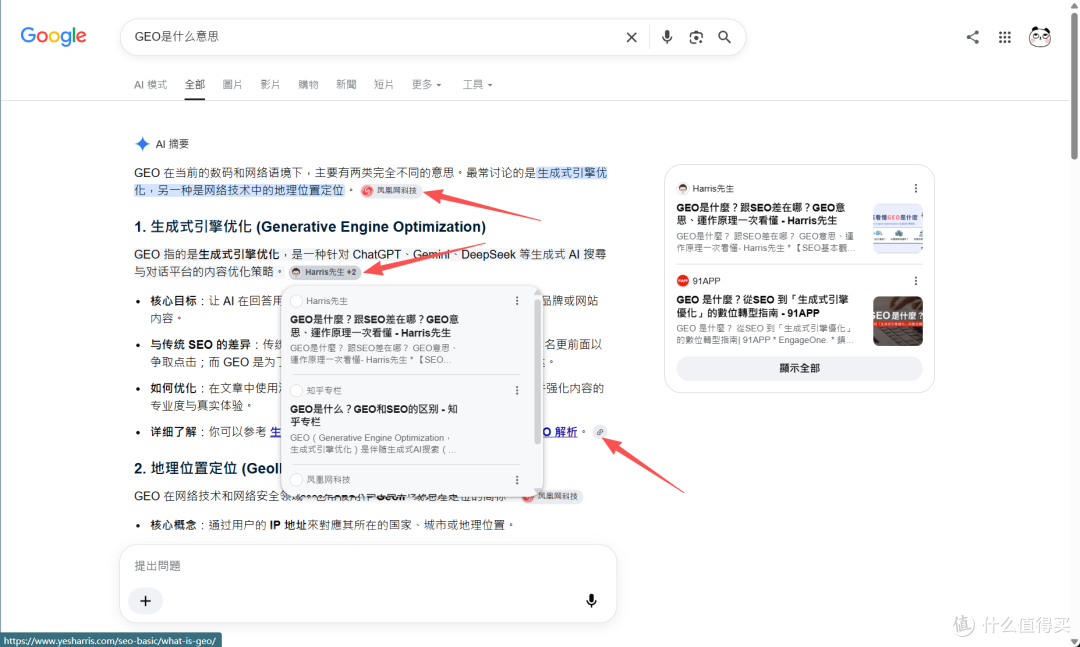Image resolution: width=1080 pixels, height=647 pixels.
Task: Click the 顯示全部 button
Action: coord(799,369)
